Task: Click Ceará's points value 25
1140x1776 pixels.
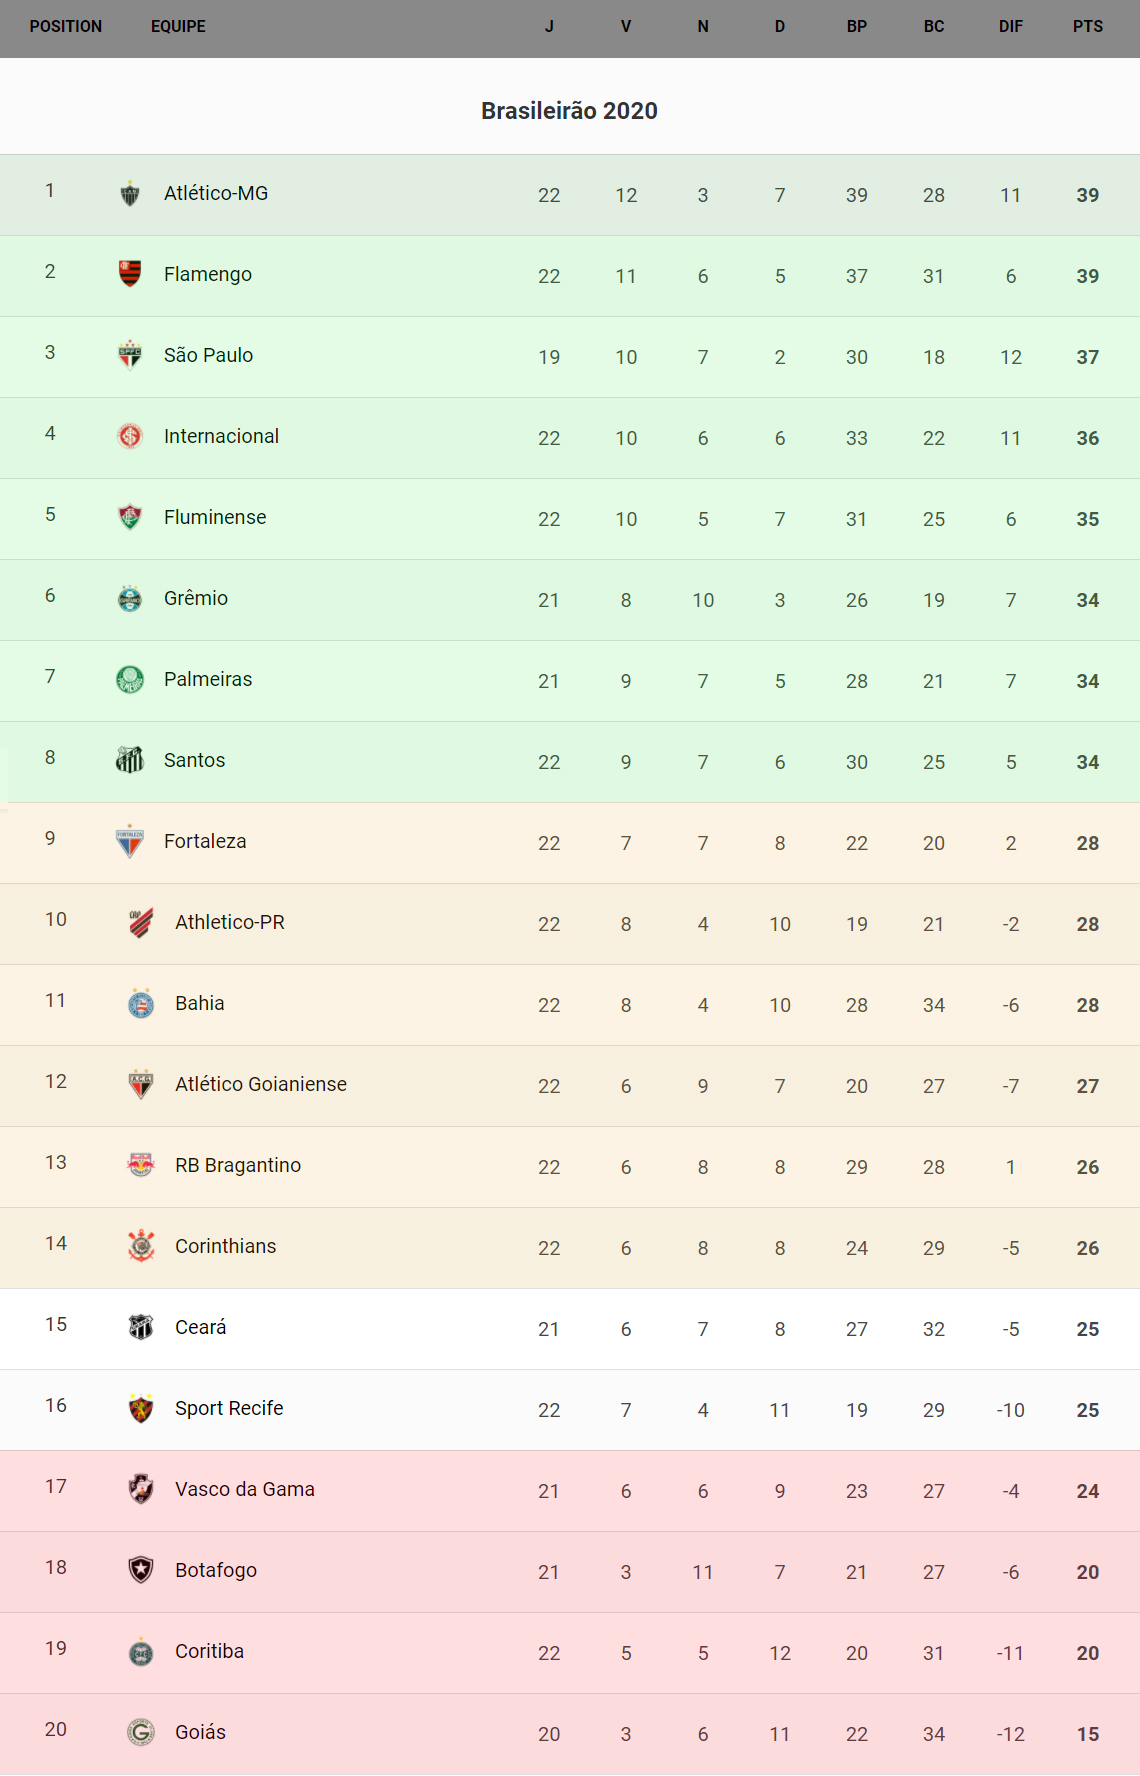Action: pyautogui.click(x=1088, y=1329)
